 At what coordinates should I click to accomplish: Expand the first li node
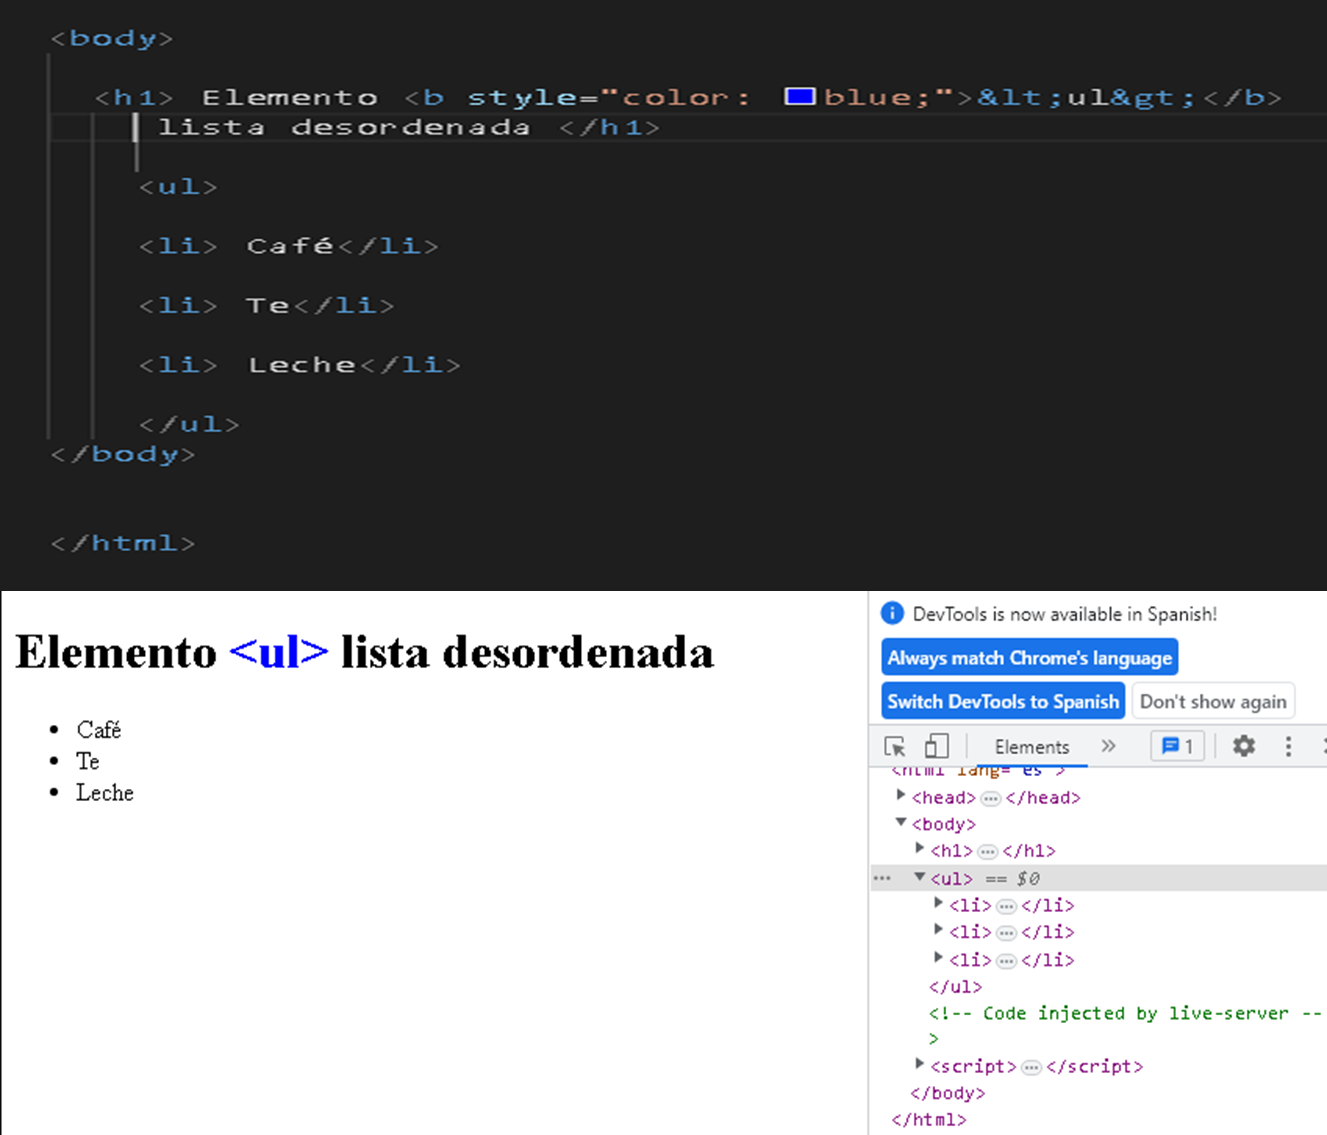pyautogui.click(x=938, y=903)
